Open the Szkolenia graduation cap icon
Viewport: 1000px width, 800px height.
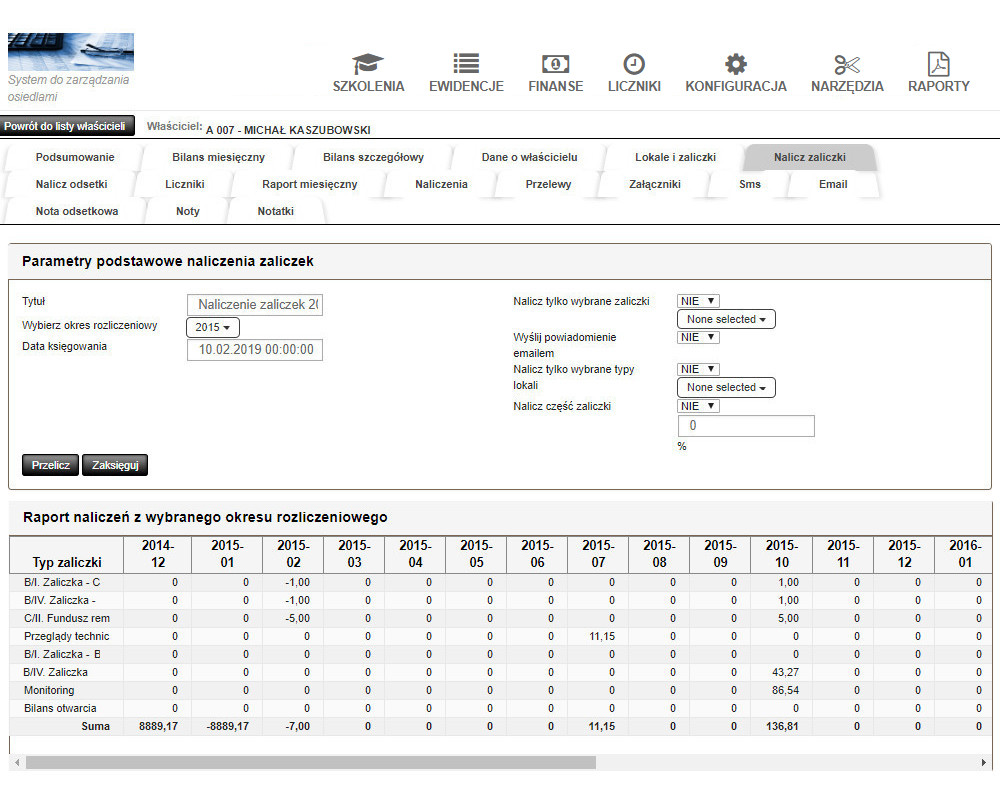click(368, 64)
